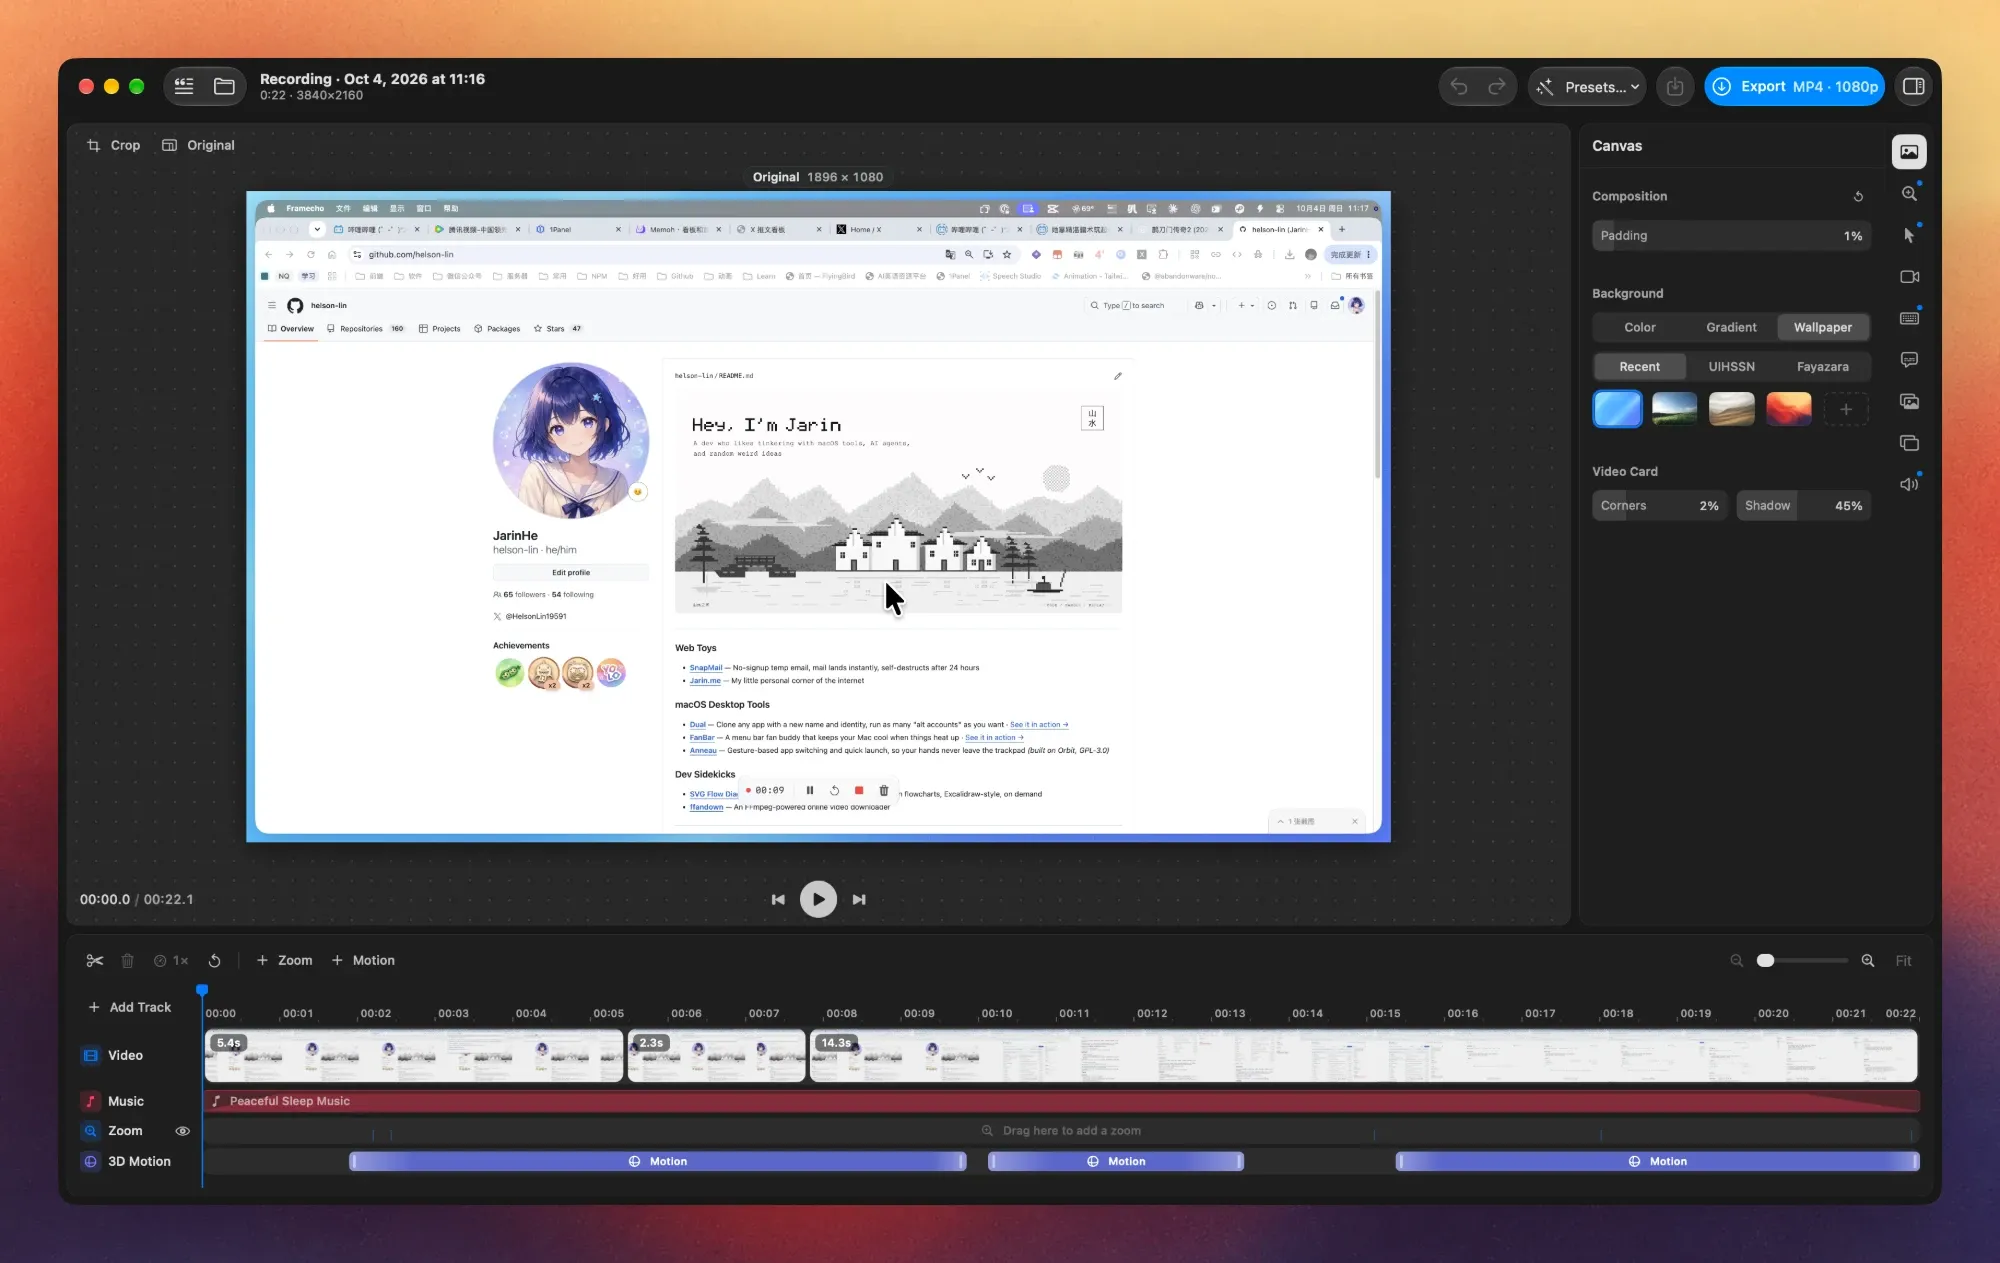Image resolution: width=2000 pixels, height=1263 pixels.
Task: Click the Fit timeline button
Action: (1903, 961)
